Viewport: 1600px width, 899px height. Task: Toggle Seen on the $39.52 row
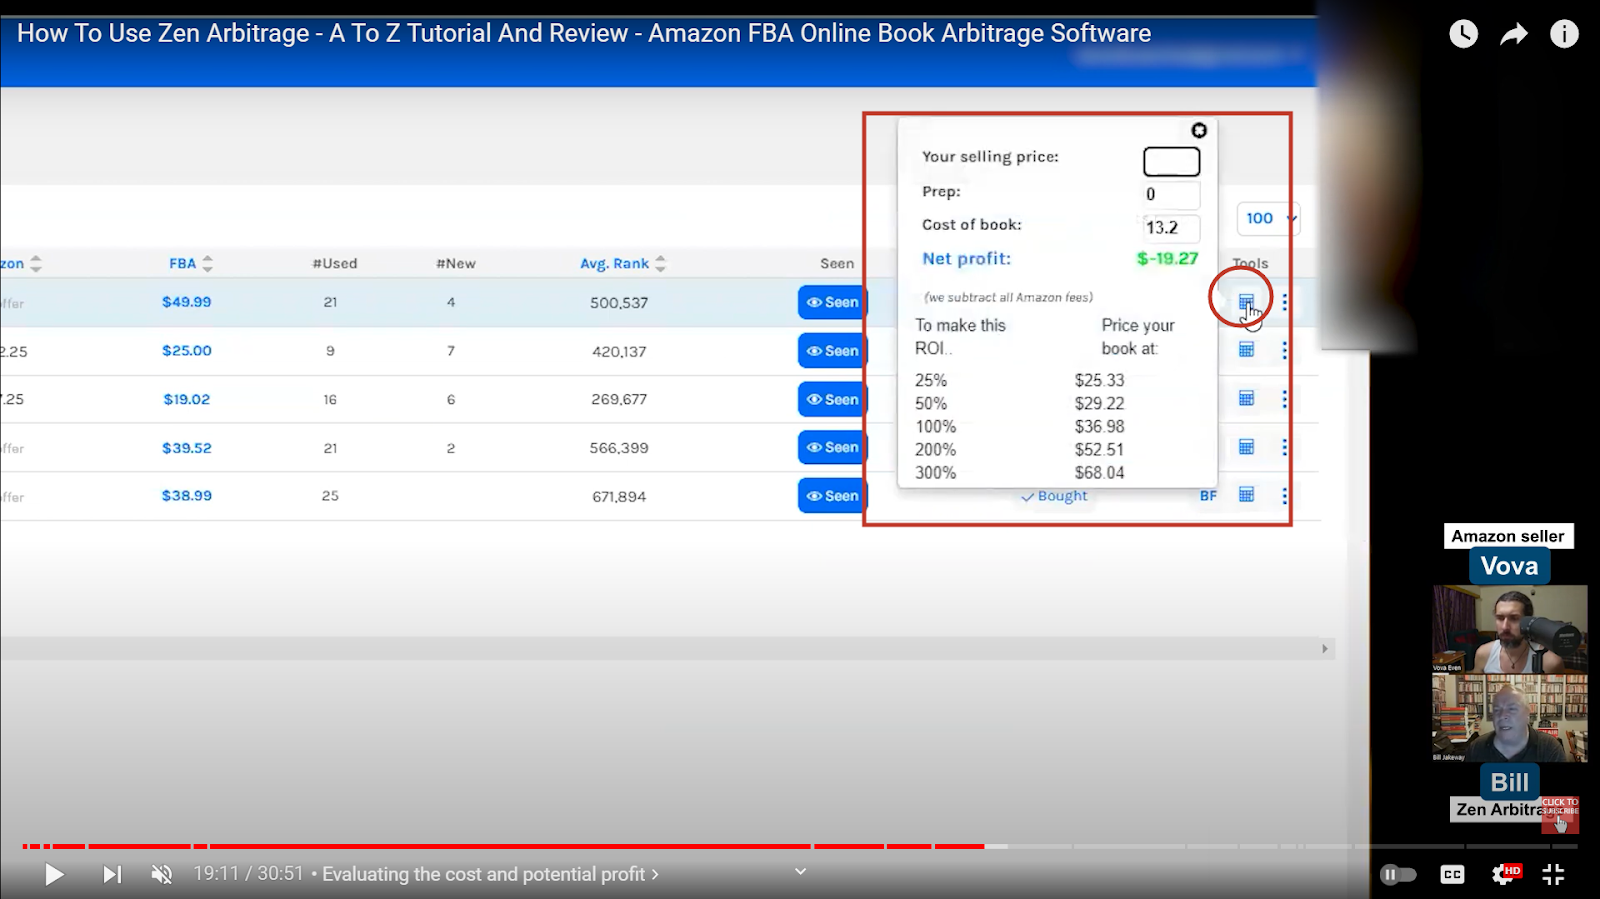pyautogui.click(x=832, y=447)
